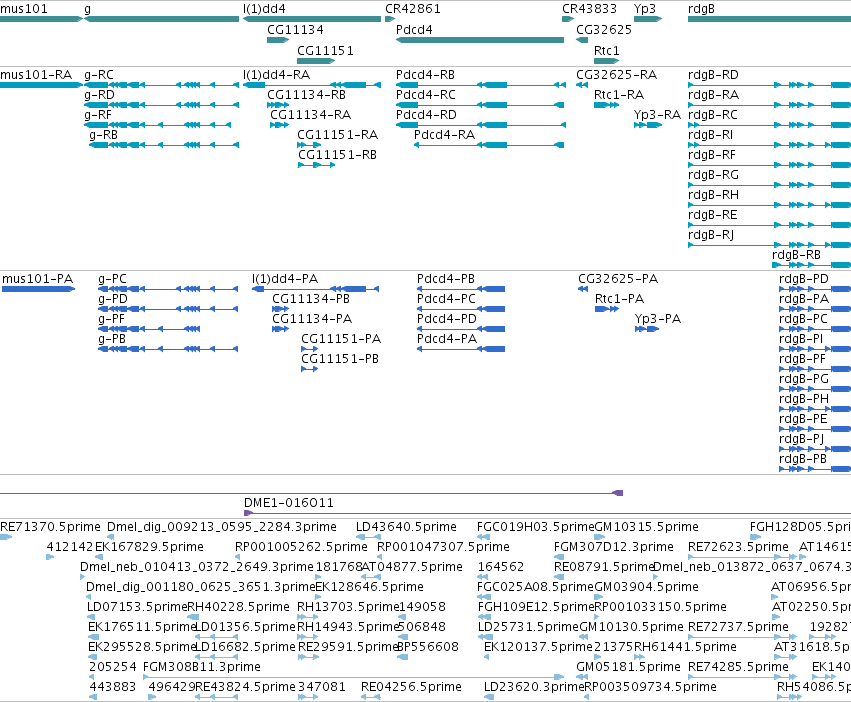The image size is (851, 702).
Task: Click the rdgB gene label
Action: (701, 9)
